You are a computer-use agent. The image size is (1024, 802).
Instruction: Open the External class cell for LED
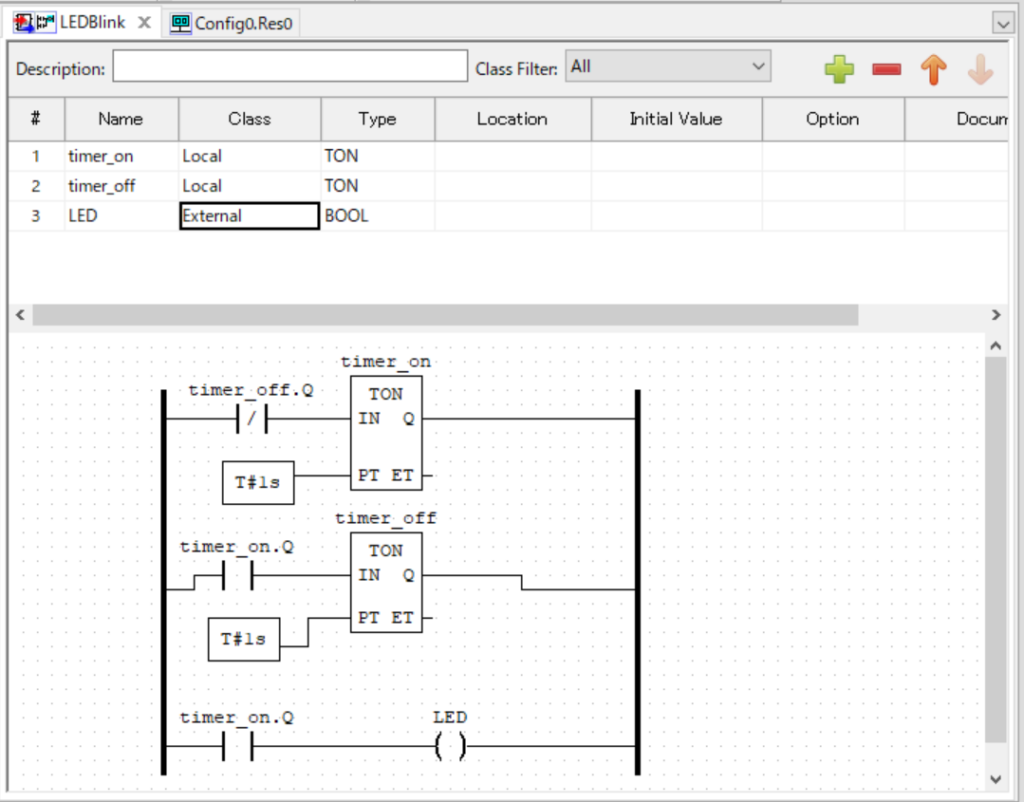point(249,216)
